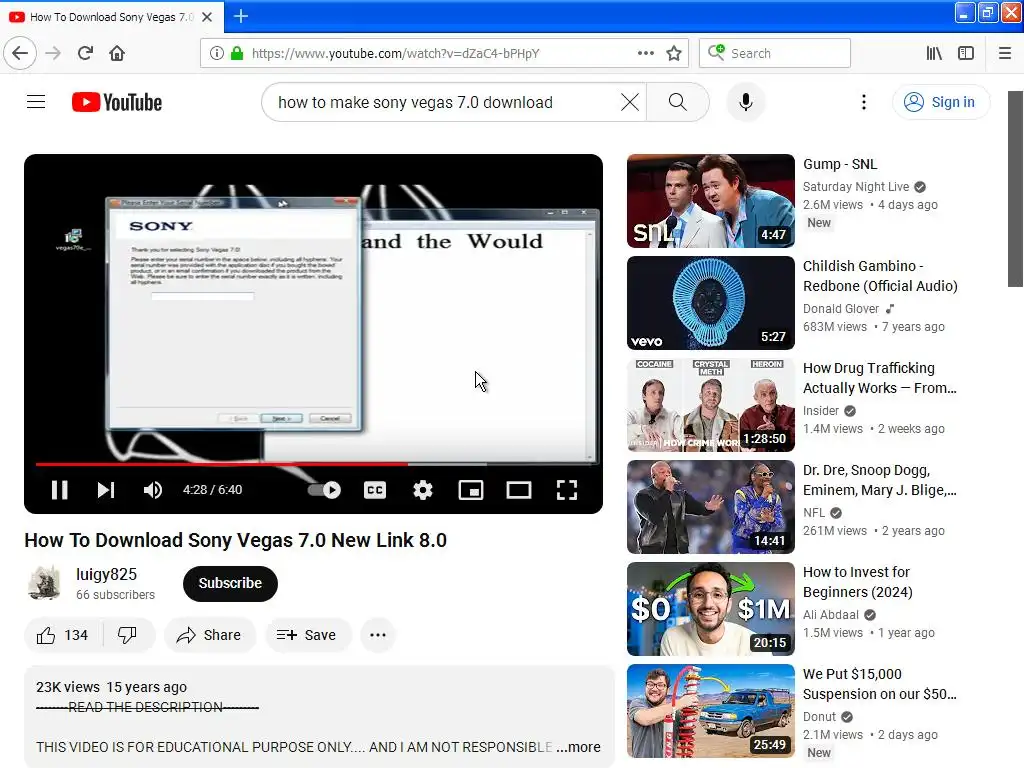This screenshot has height=768, width=1024.
Task: Share this video
Action: pos(210,635)
